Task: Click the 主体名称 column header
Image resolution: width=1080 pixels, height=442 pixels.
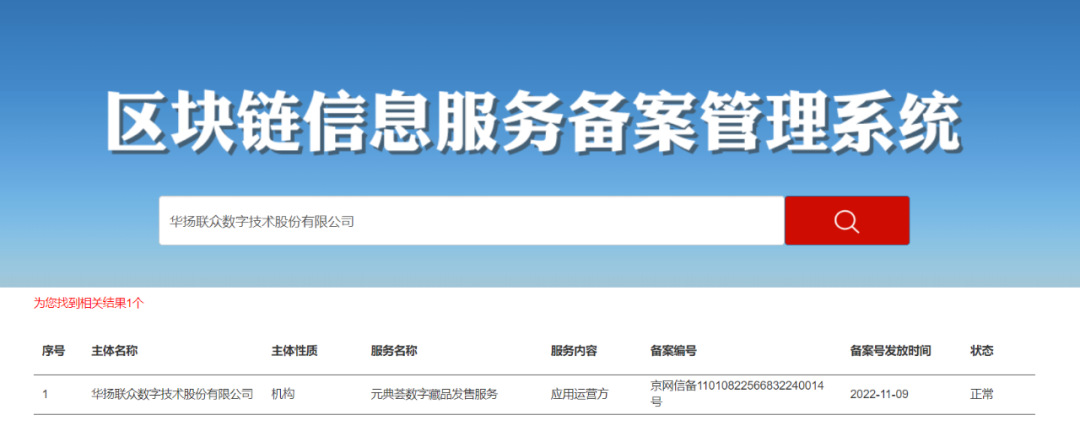Action: point(114,350)
